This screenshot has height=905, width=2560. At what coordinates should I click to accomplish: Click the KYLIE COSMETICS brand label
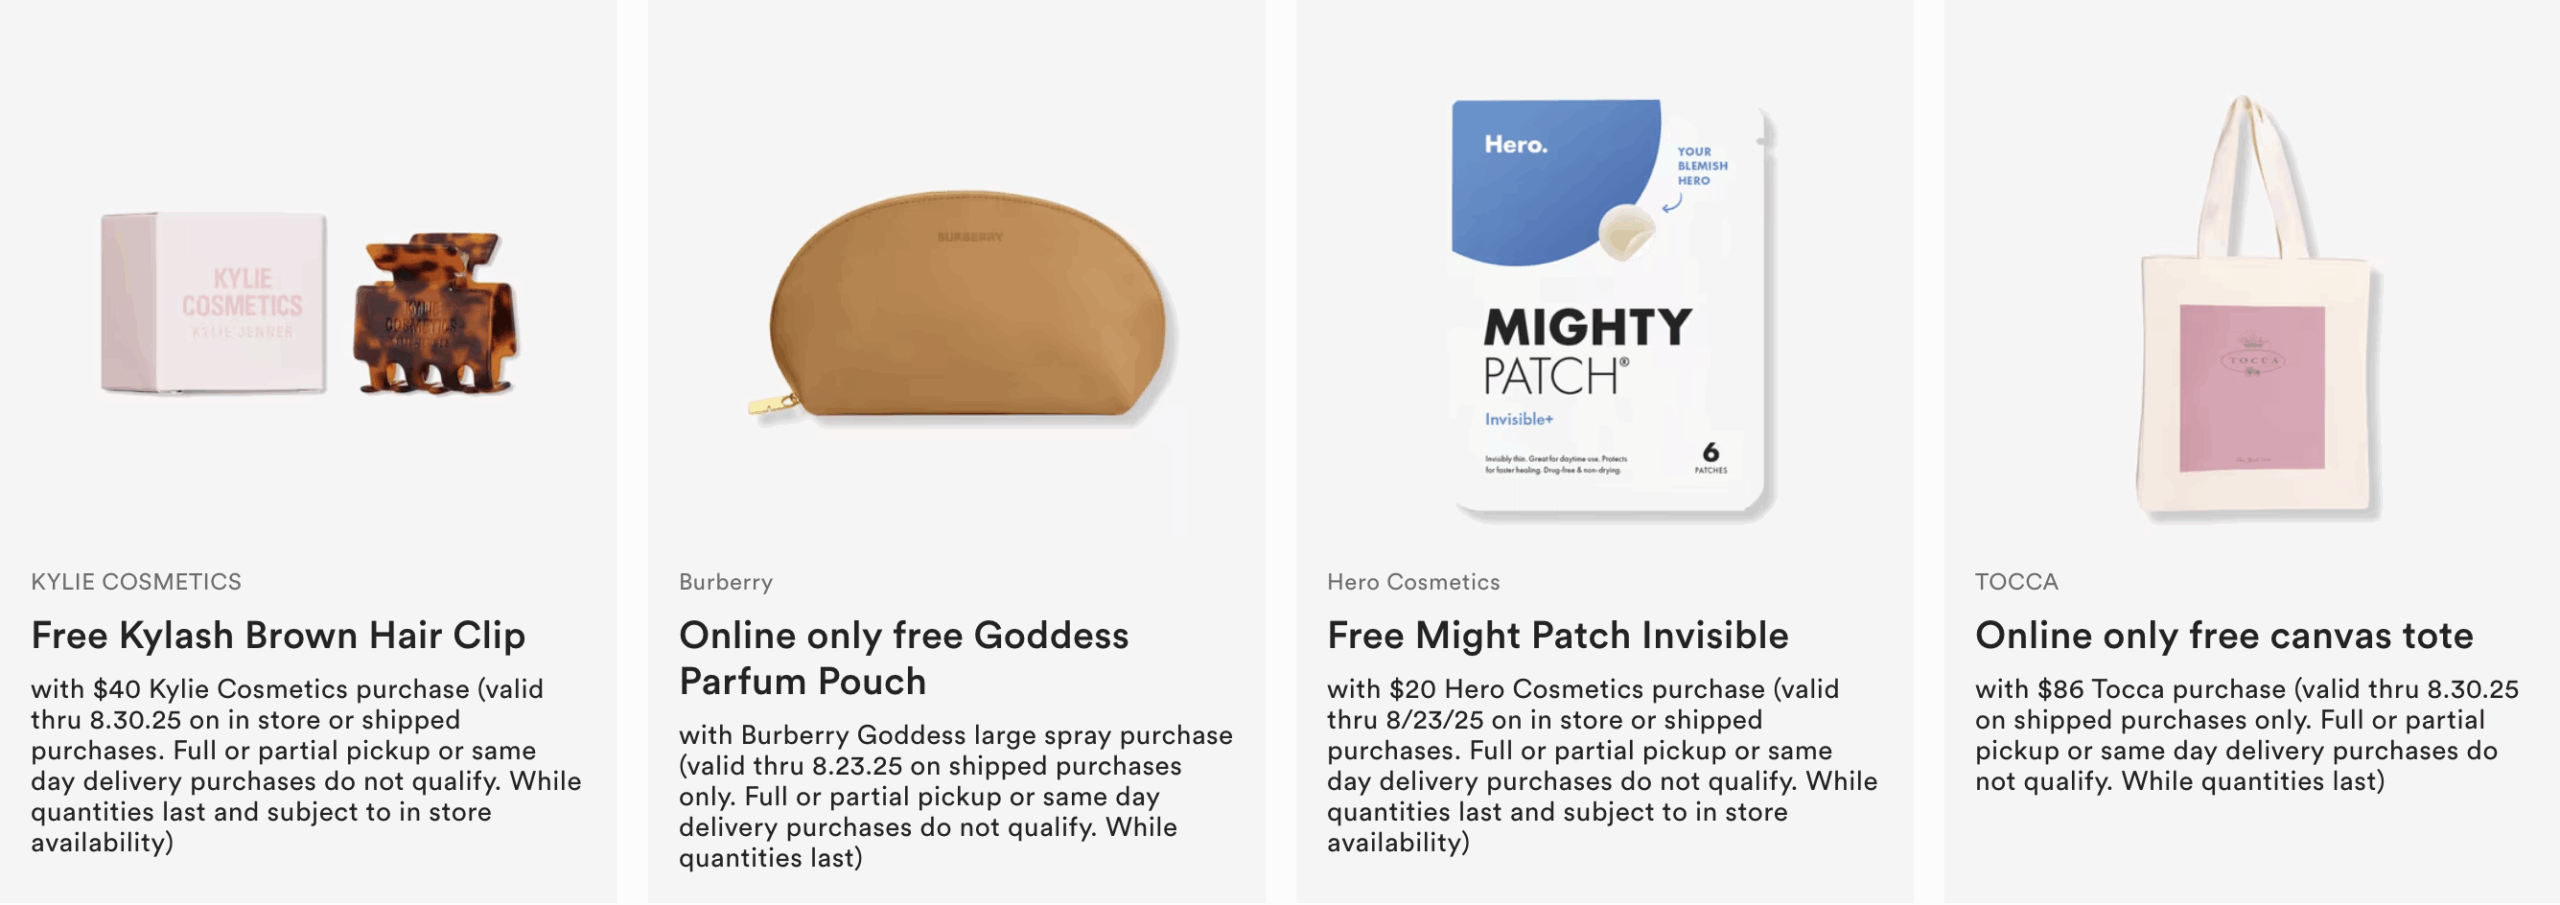(x=136, y=582)
